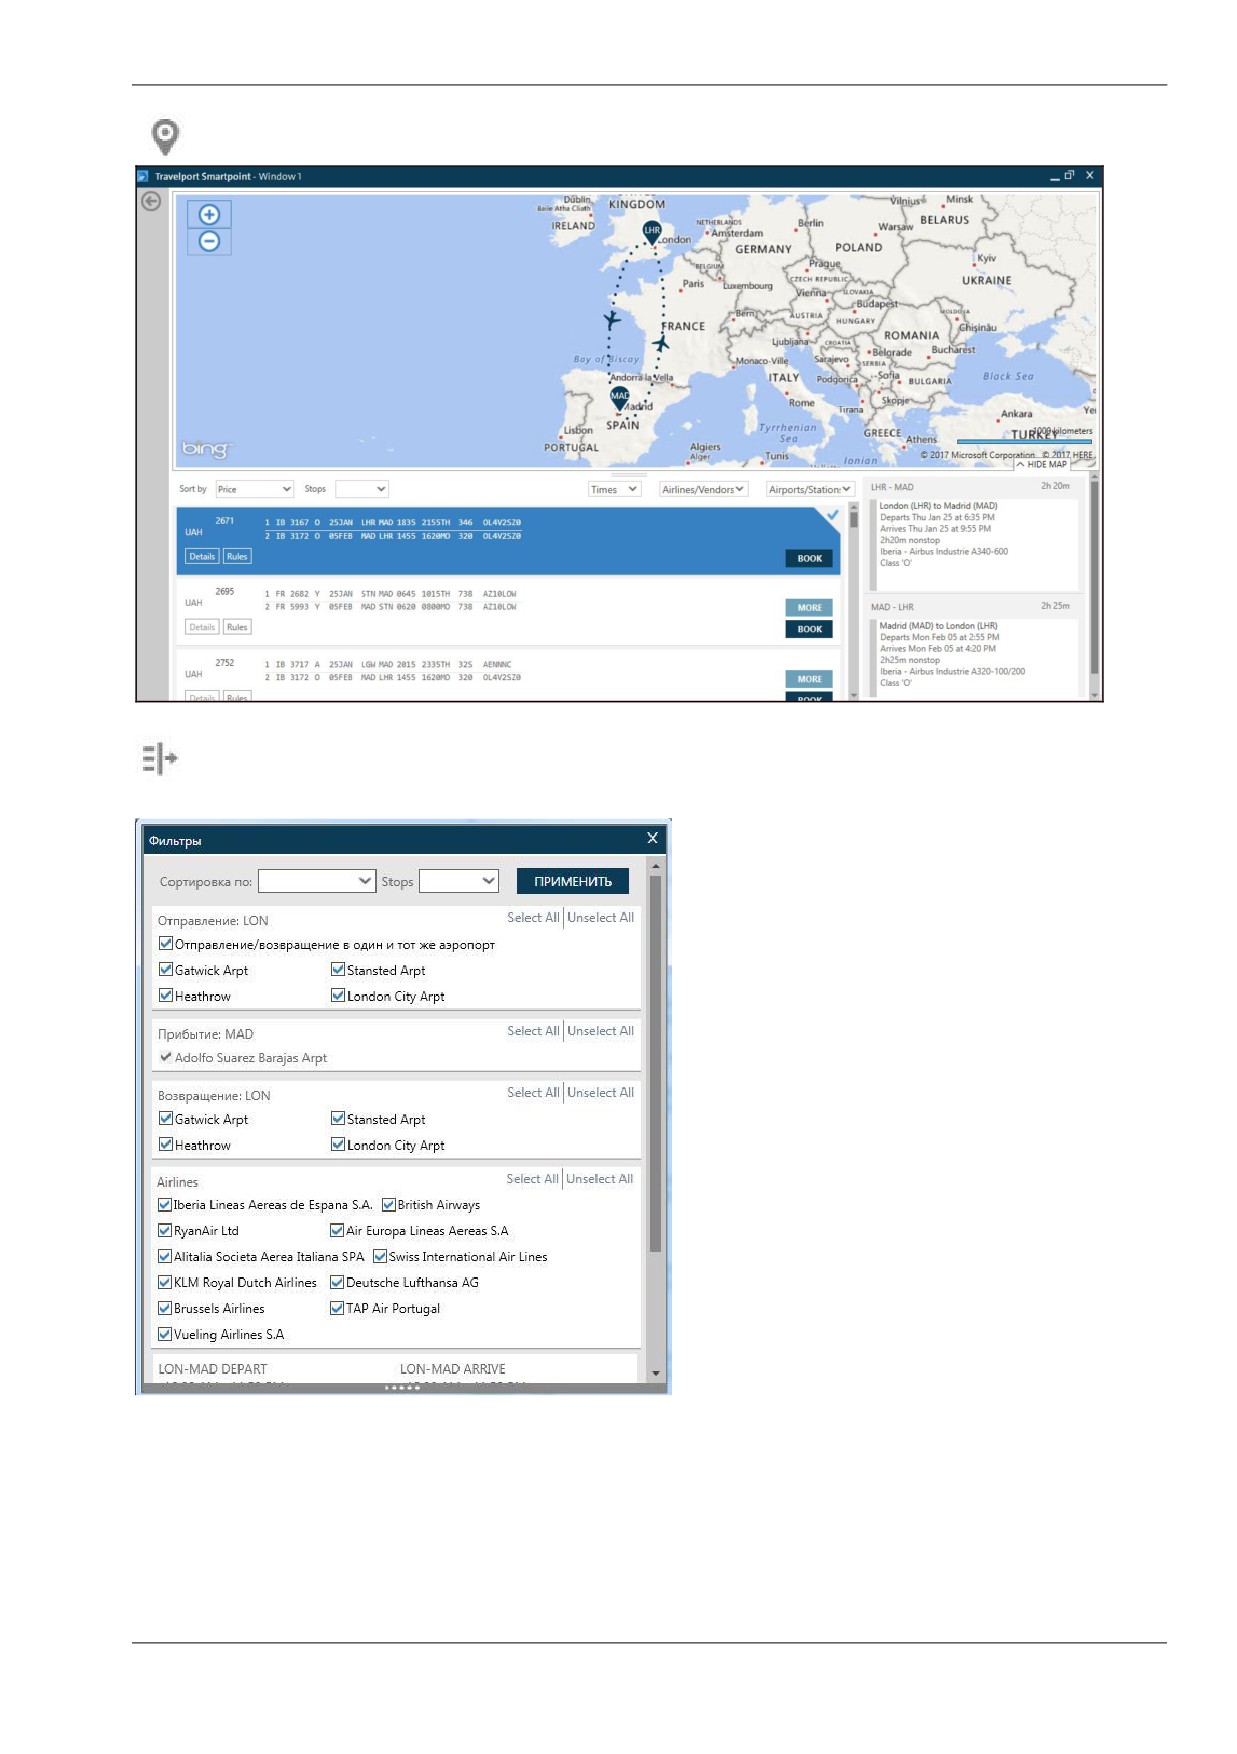Toggle RyanAir Ltd checkbox
The width and height of the screenshot is (1237, 1754).
165,1230
